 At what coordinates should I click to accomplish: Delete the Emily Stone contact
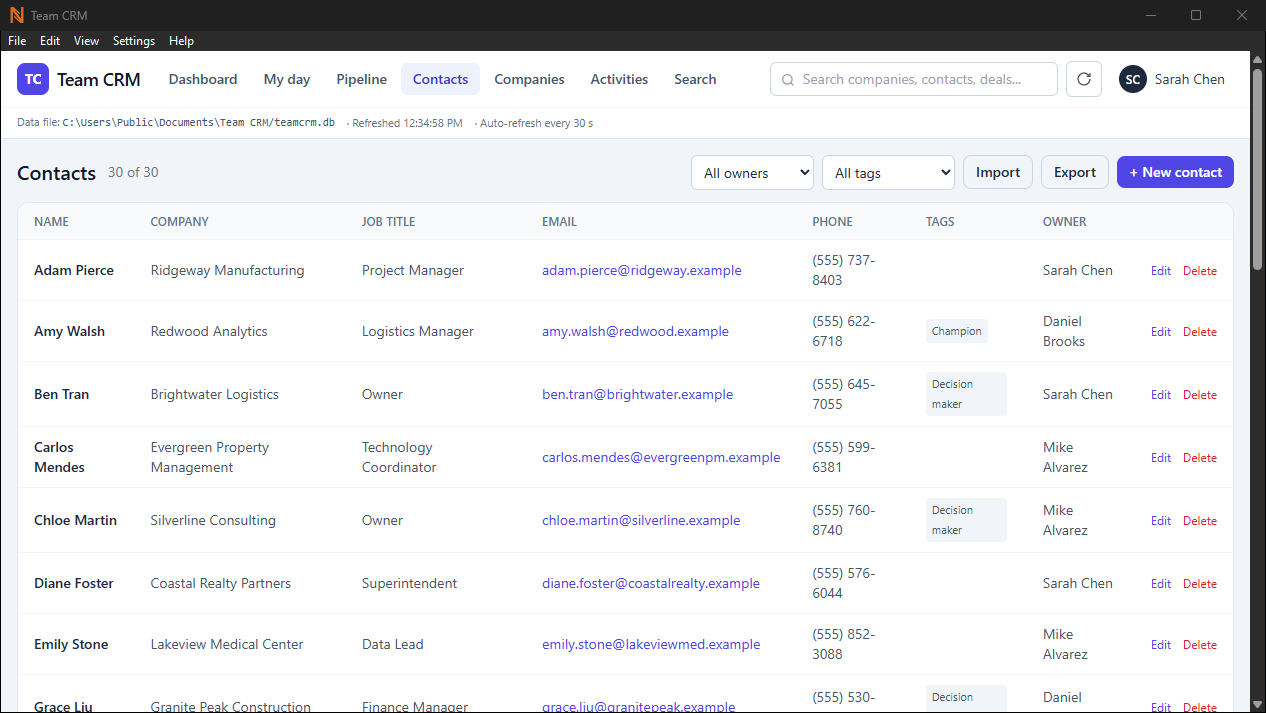pyautogui.click(x=1200, y=645)
